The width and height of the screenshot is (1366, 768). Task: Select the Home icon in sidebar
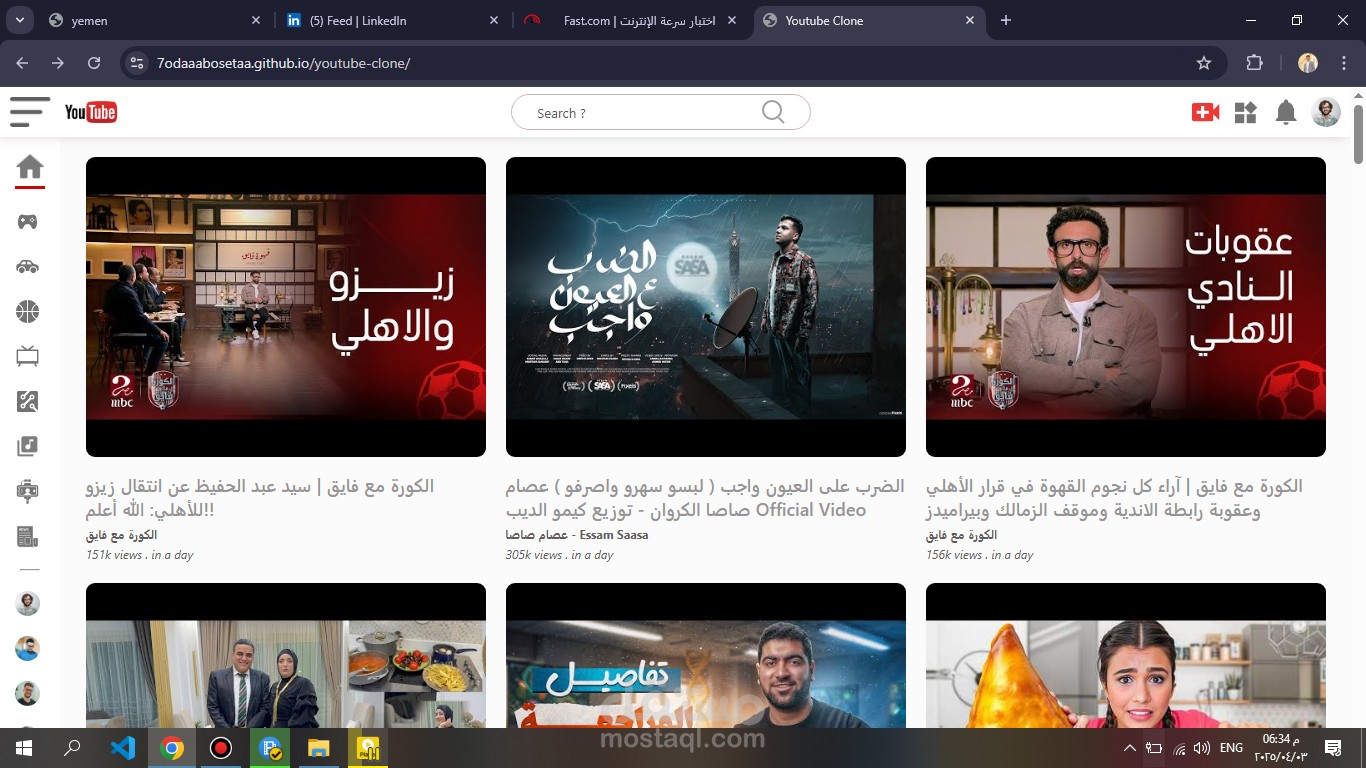(30, 167)
